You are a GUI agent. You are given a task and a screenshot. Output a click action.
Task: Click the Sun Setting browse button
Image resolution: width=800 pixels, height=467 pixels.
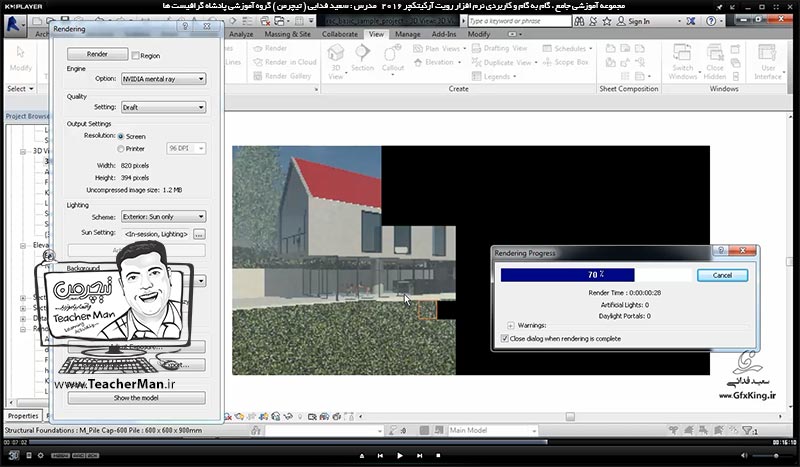pos(199,234)
